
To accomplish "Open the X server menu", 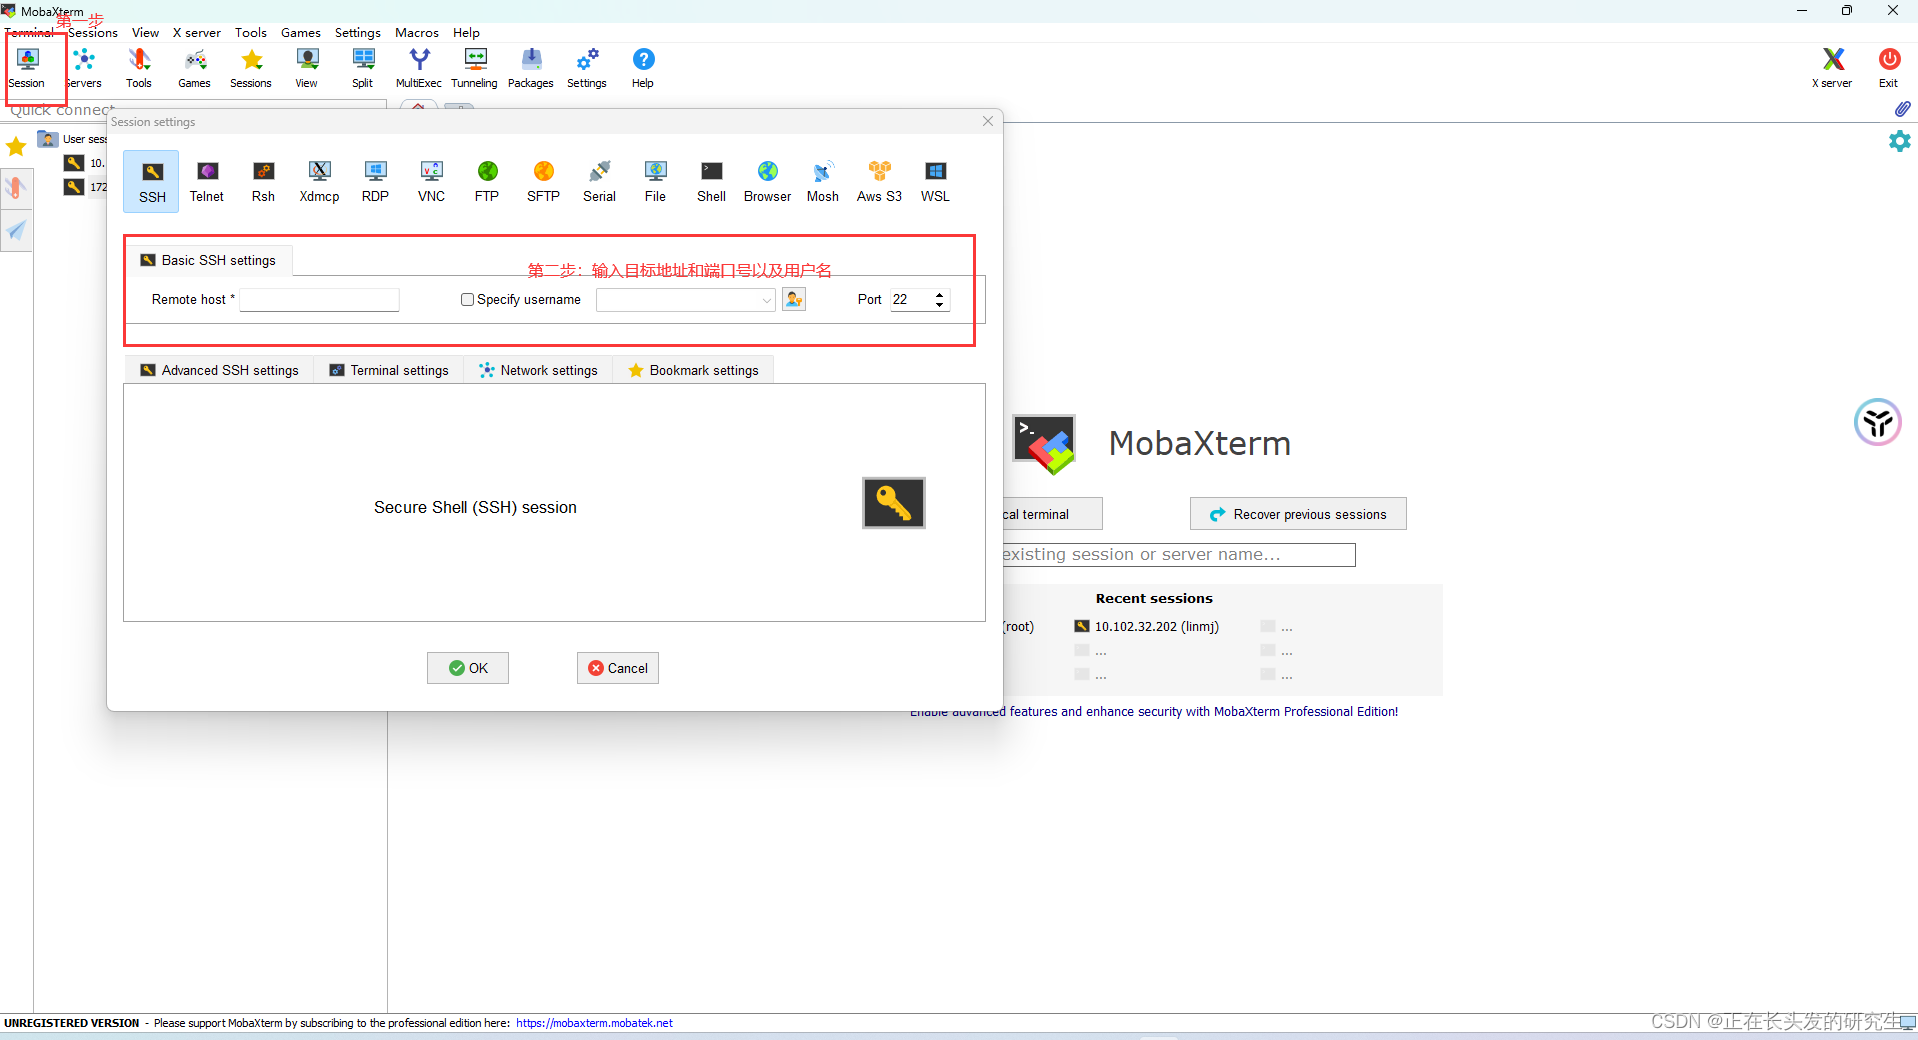I will 196,33.
